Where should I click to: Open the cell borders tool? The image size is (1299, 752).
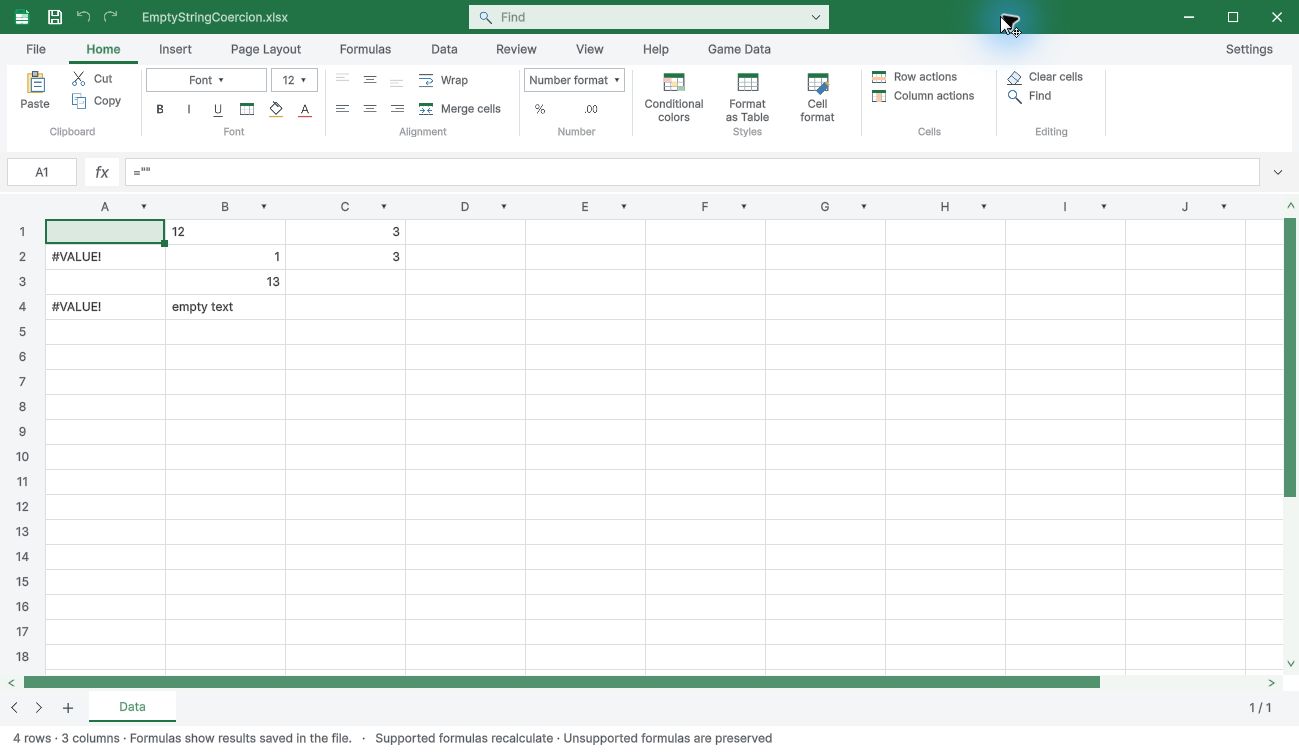pyautogui.click(x=247, y=109)
